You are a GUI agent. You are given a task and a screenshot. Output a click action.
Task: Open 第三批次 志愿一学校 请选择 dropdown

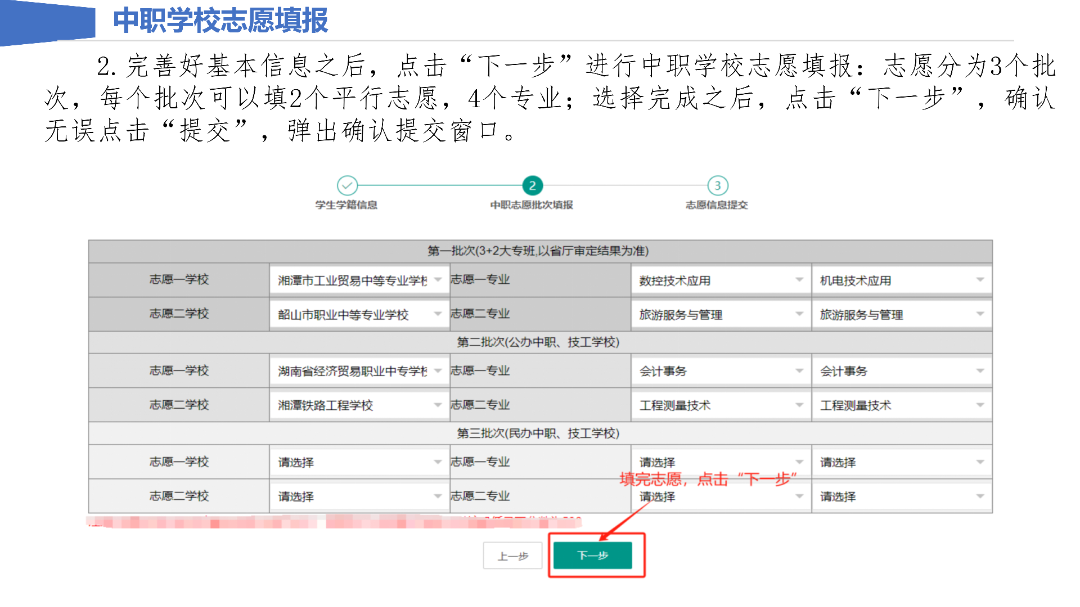coord(360,462)
